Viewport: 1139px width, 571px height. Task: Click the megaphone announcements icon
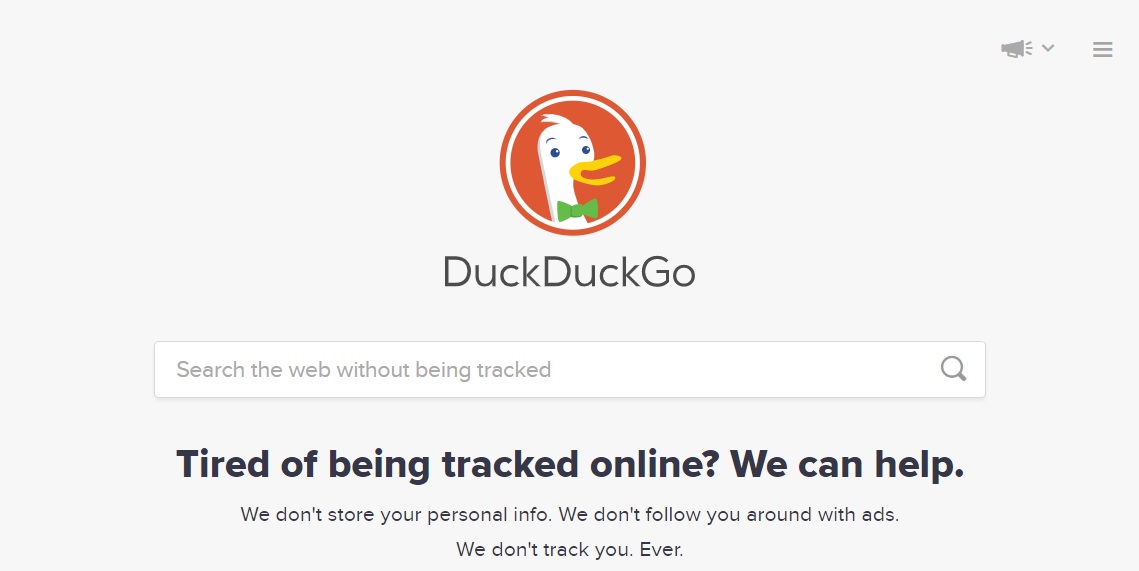[1016, 49]
